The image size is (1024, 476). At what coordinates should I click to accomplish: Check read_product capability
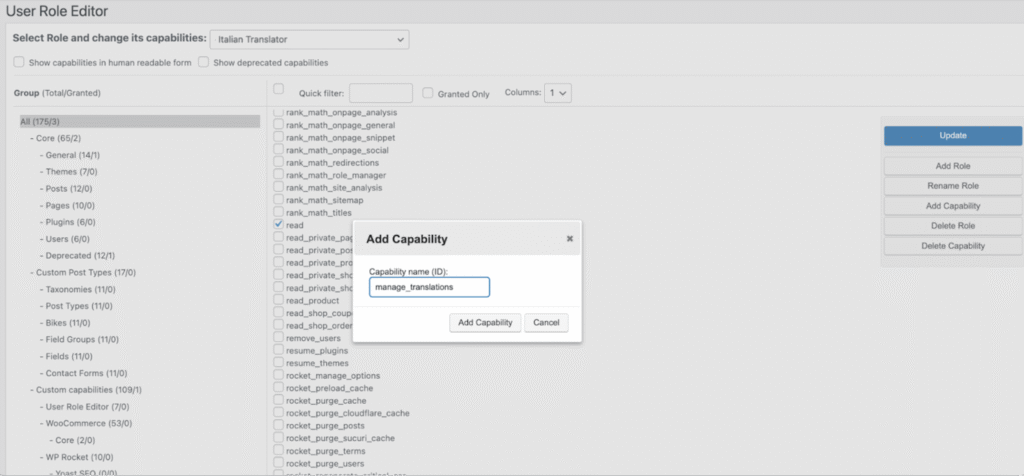(x=278, y=300)
